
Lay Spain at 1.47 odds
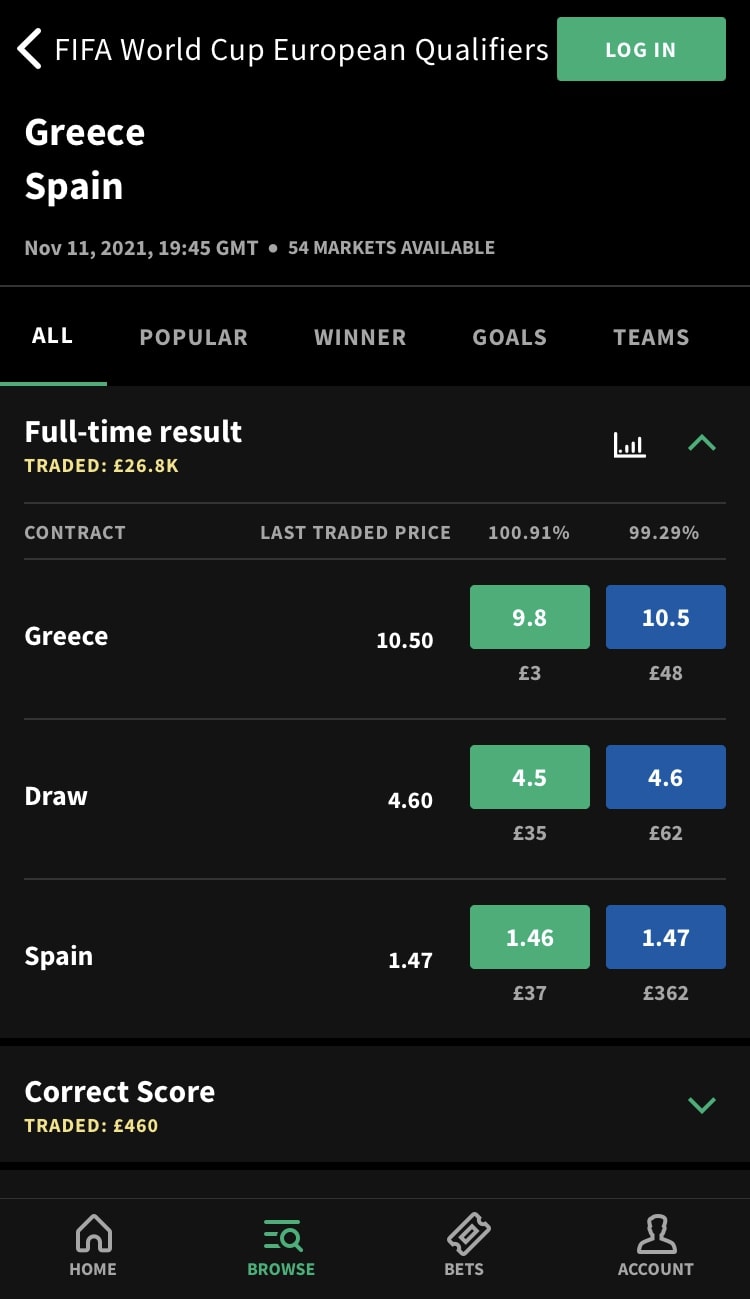point(665,938)
